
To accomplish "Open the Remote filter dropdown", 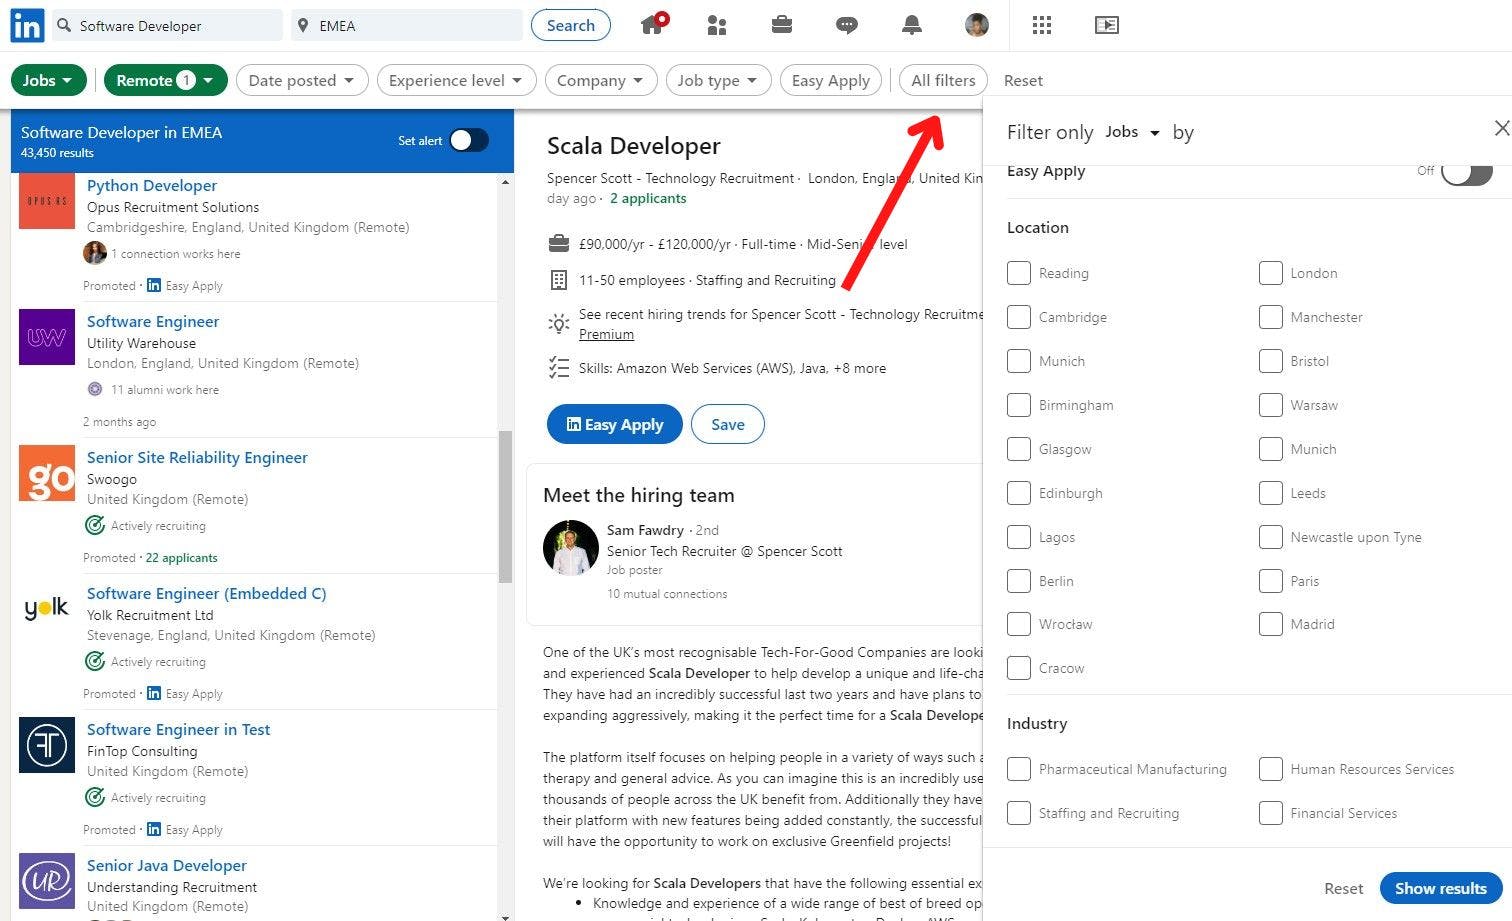I will pos(165,80).
